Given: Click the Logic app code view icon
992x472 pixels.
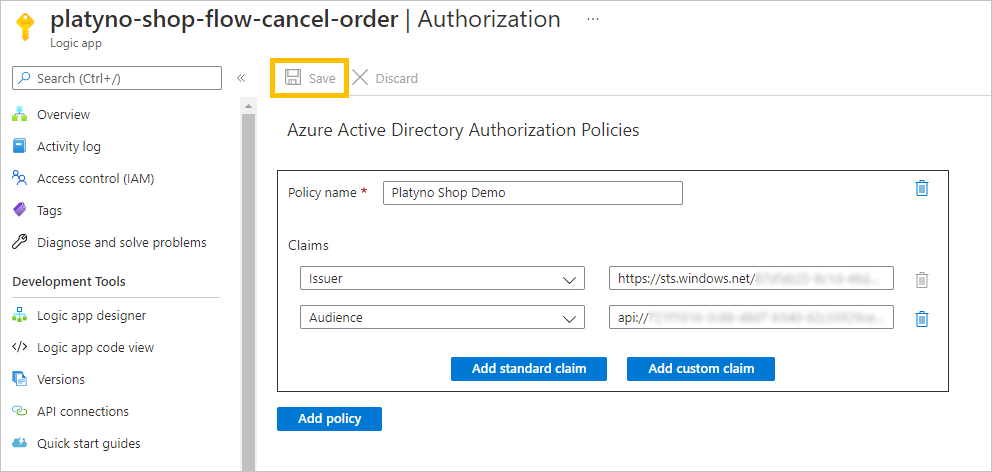Looking at the screenshot, I should tap(20, 347).
